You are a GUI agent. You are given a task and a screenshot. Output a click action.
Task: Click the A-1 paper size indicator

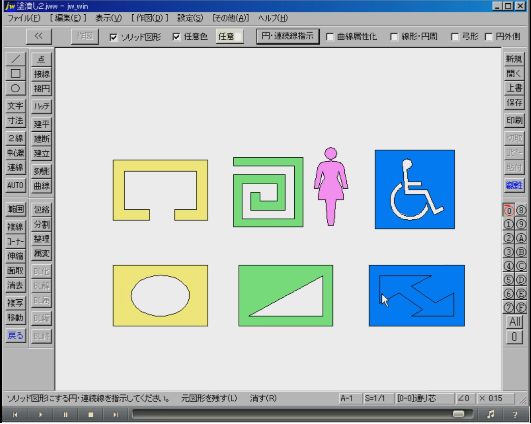tap(349, 398)
